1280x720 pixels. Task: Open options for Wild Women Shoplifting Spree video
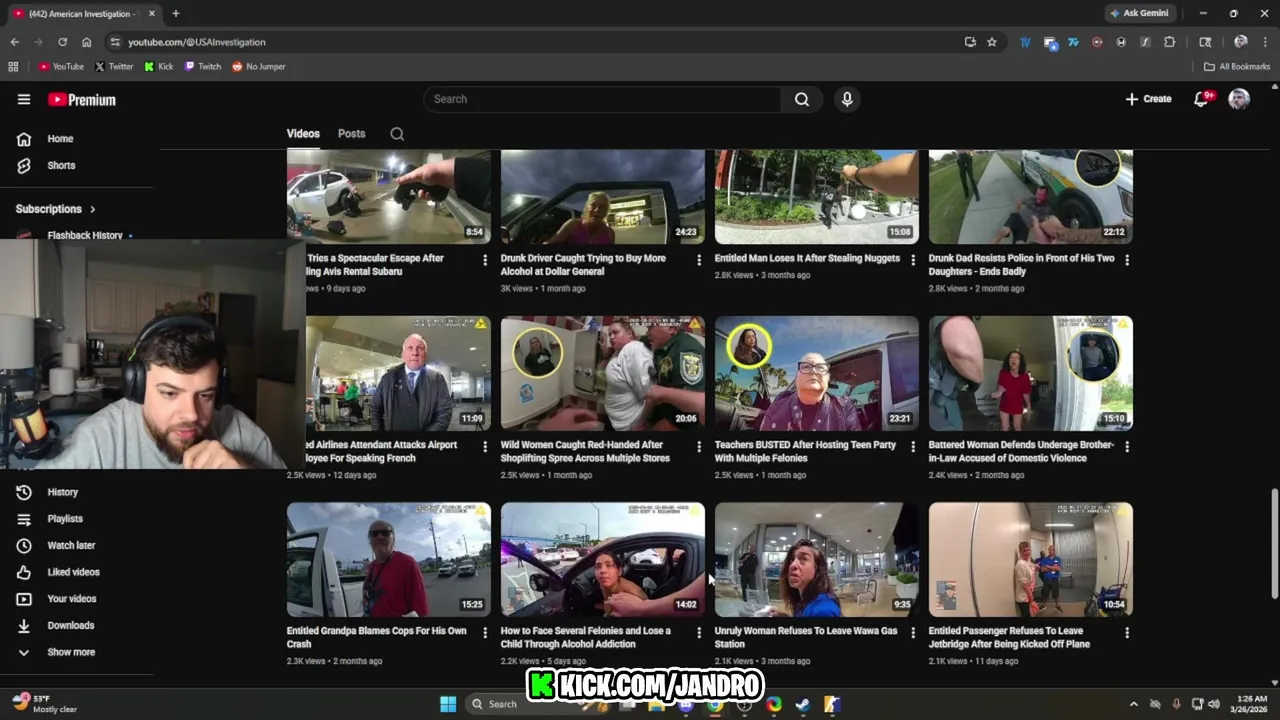coord(699,446)
